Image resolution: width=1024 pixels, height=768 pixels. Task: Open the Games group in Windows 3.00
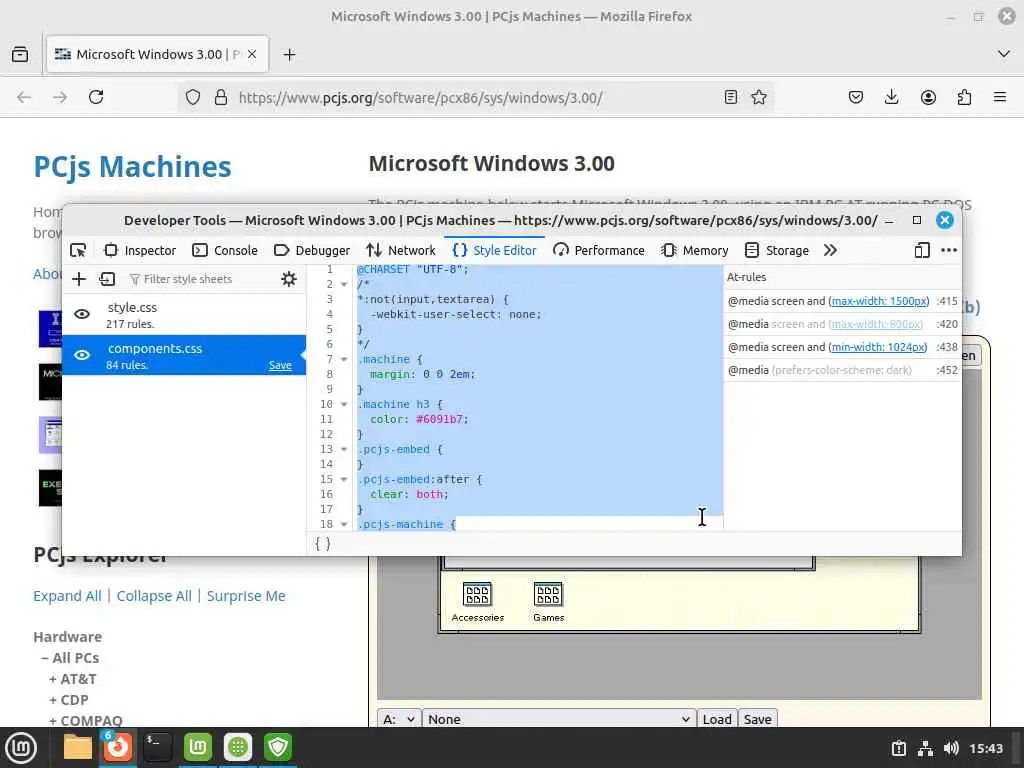point(548,601)
